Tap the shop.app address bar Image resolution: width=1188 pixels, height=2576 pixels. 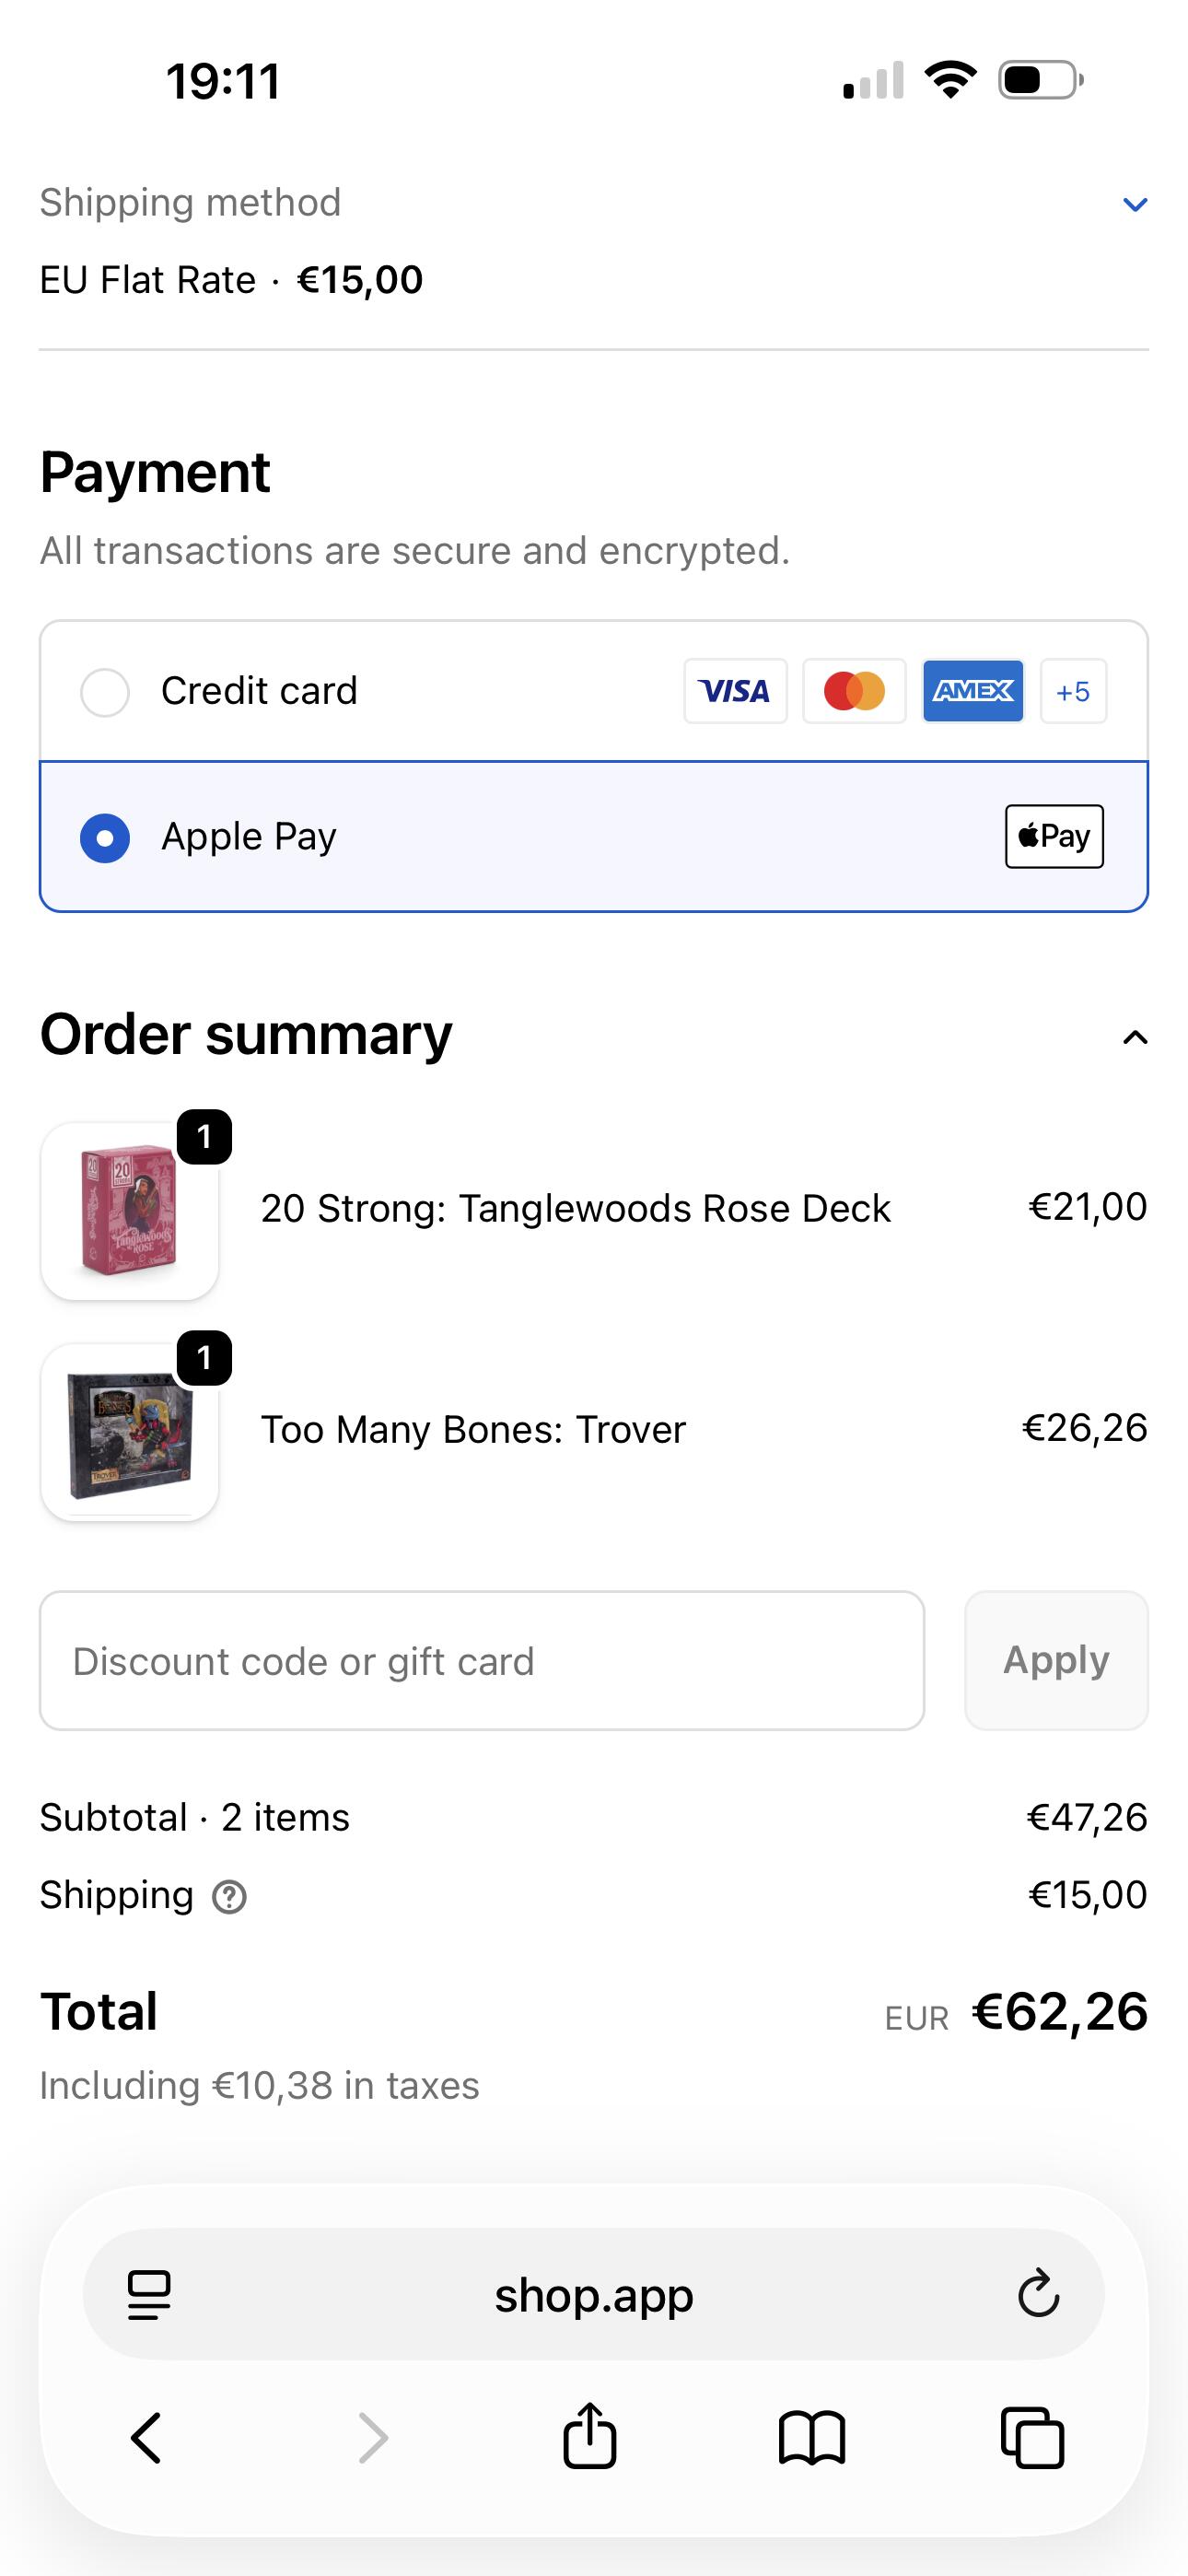(593, 2294)
